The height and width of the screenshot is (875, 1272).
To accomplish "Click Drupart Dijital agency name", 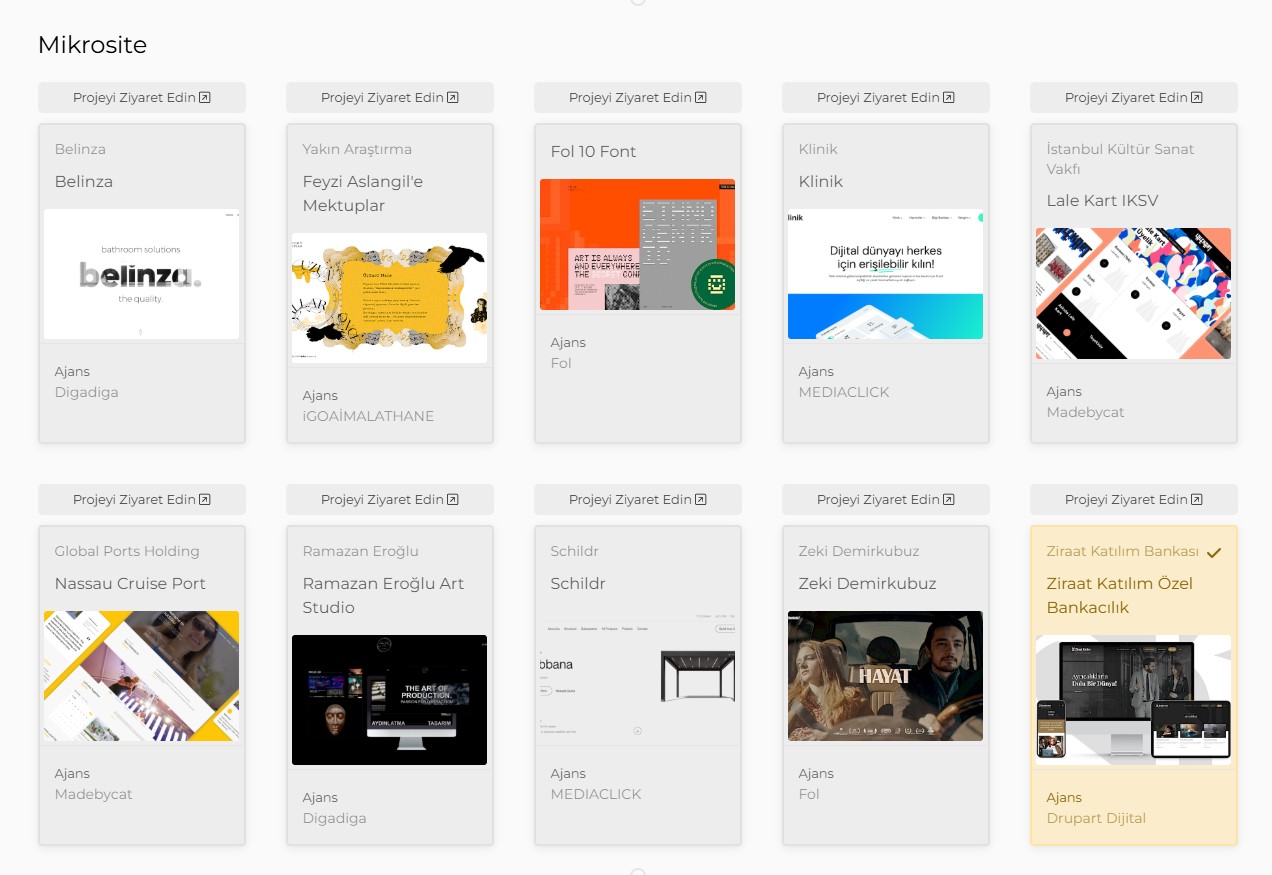I will point(1096,818).
